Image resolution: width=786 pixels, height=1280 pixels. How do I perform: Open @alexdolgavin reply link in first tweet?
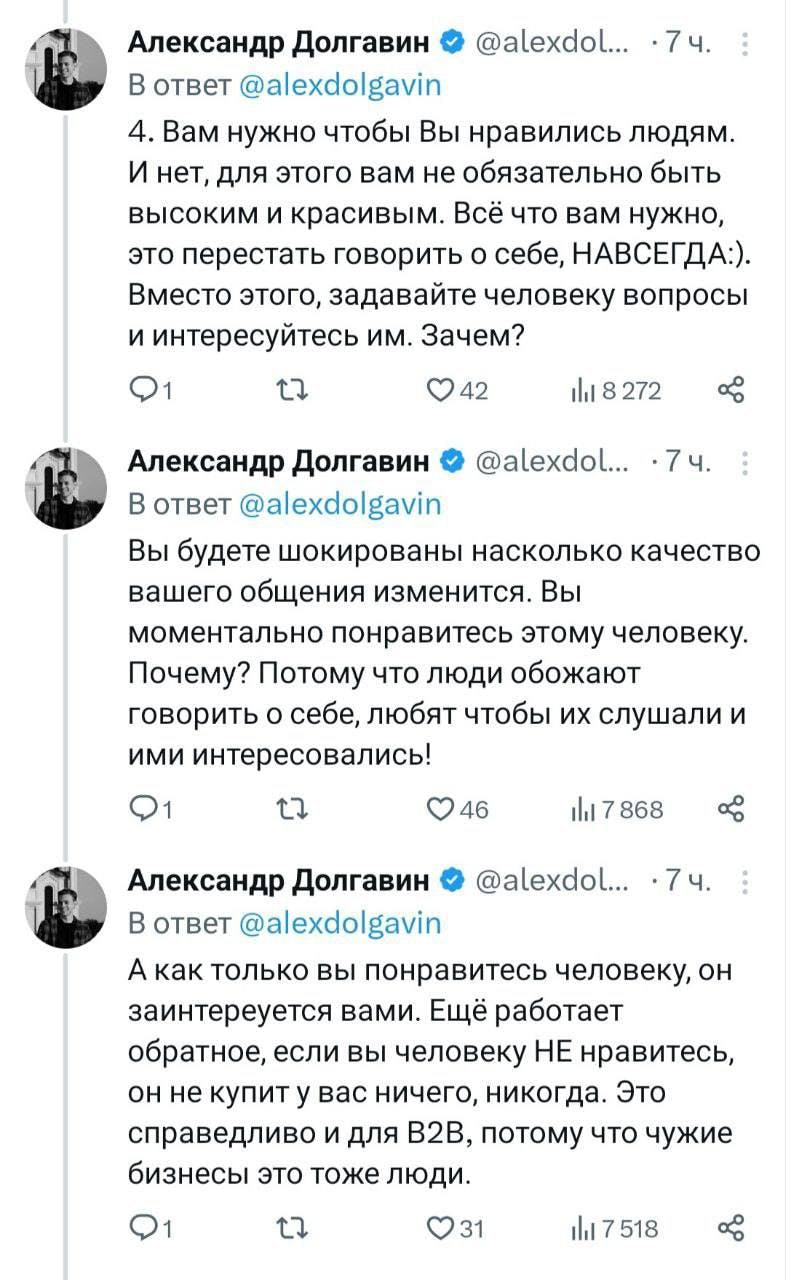coord(342,85)
